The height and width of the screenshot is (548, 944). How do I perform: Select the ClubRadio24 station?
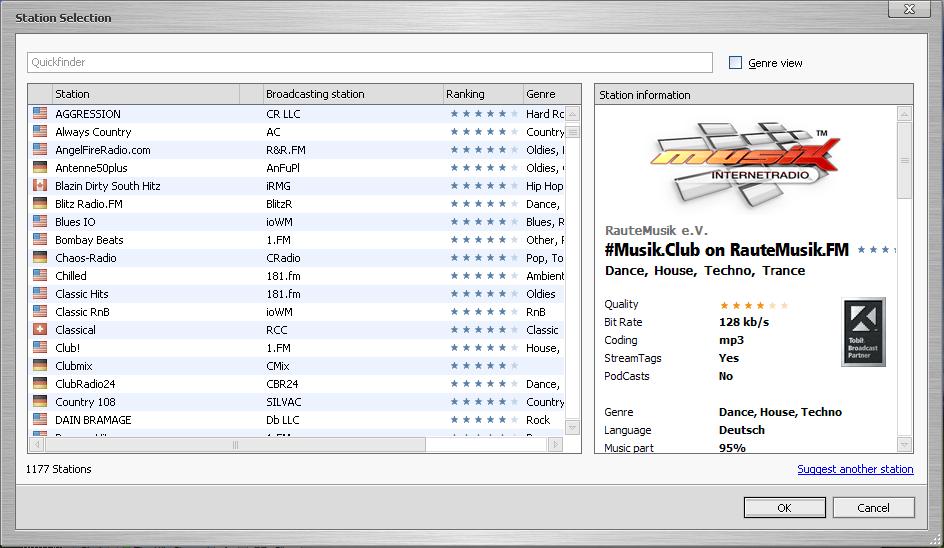297,384
